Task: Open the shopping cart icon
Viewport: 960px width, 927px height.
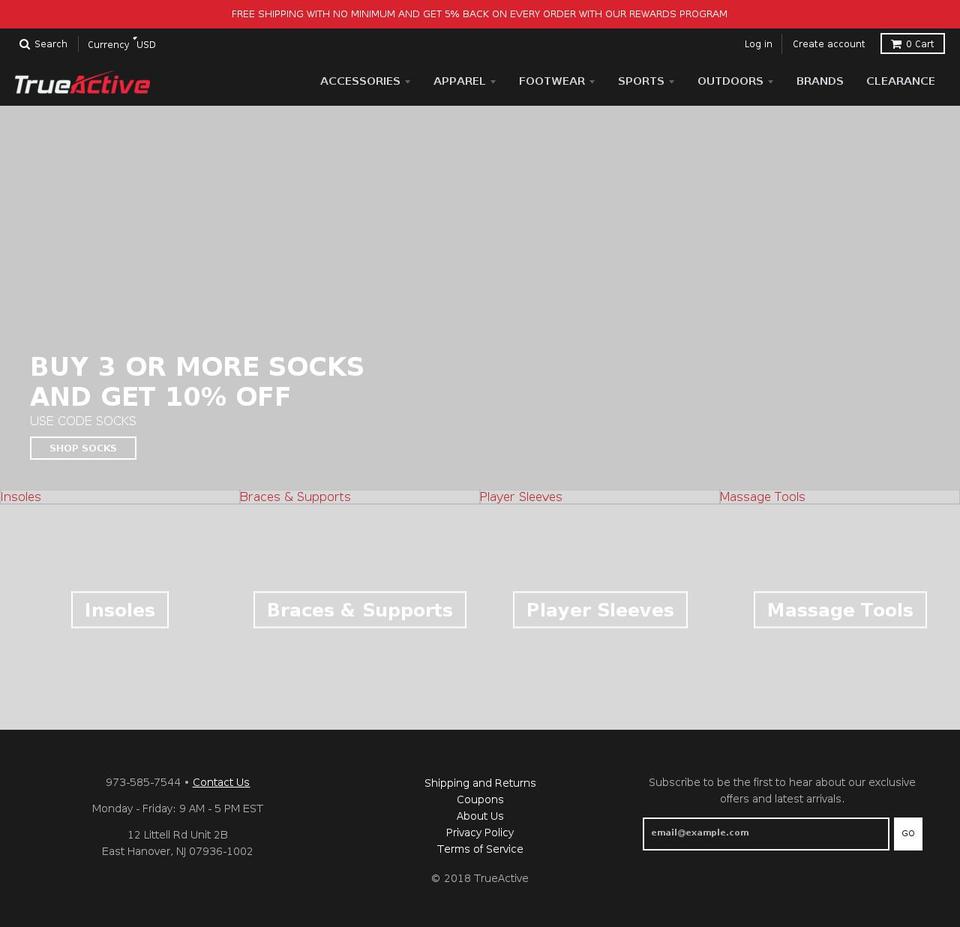Action: click(912, 44)
